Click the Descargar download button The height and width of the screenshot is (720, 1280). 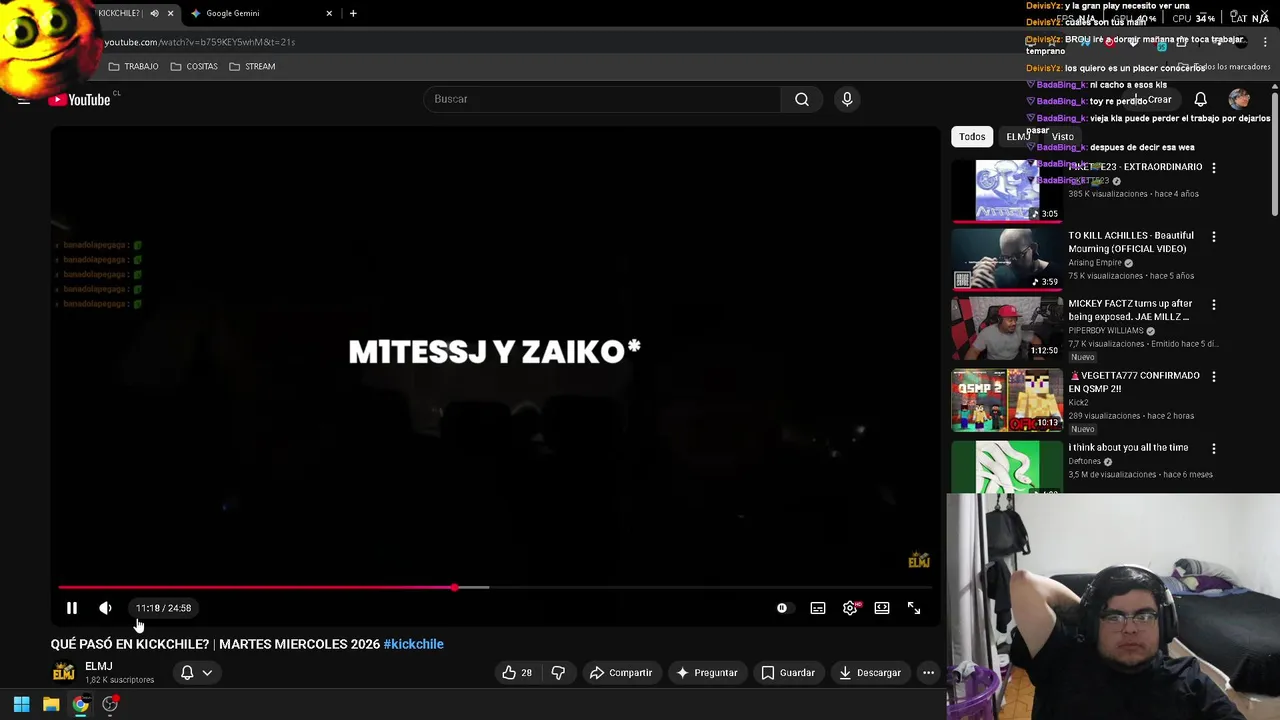[x=870, y=673]
